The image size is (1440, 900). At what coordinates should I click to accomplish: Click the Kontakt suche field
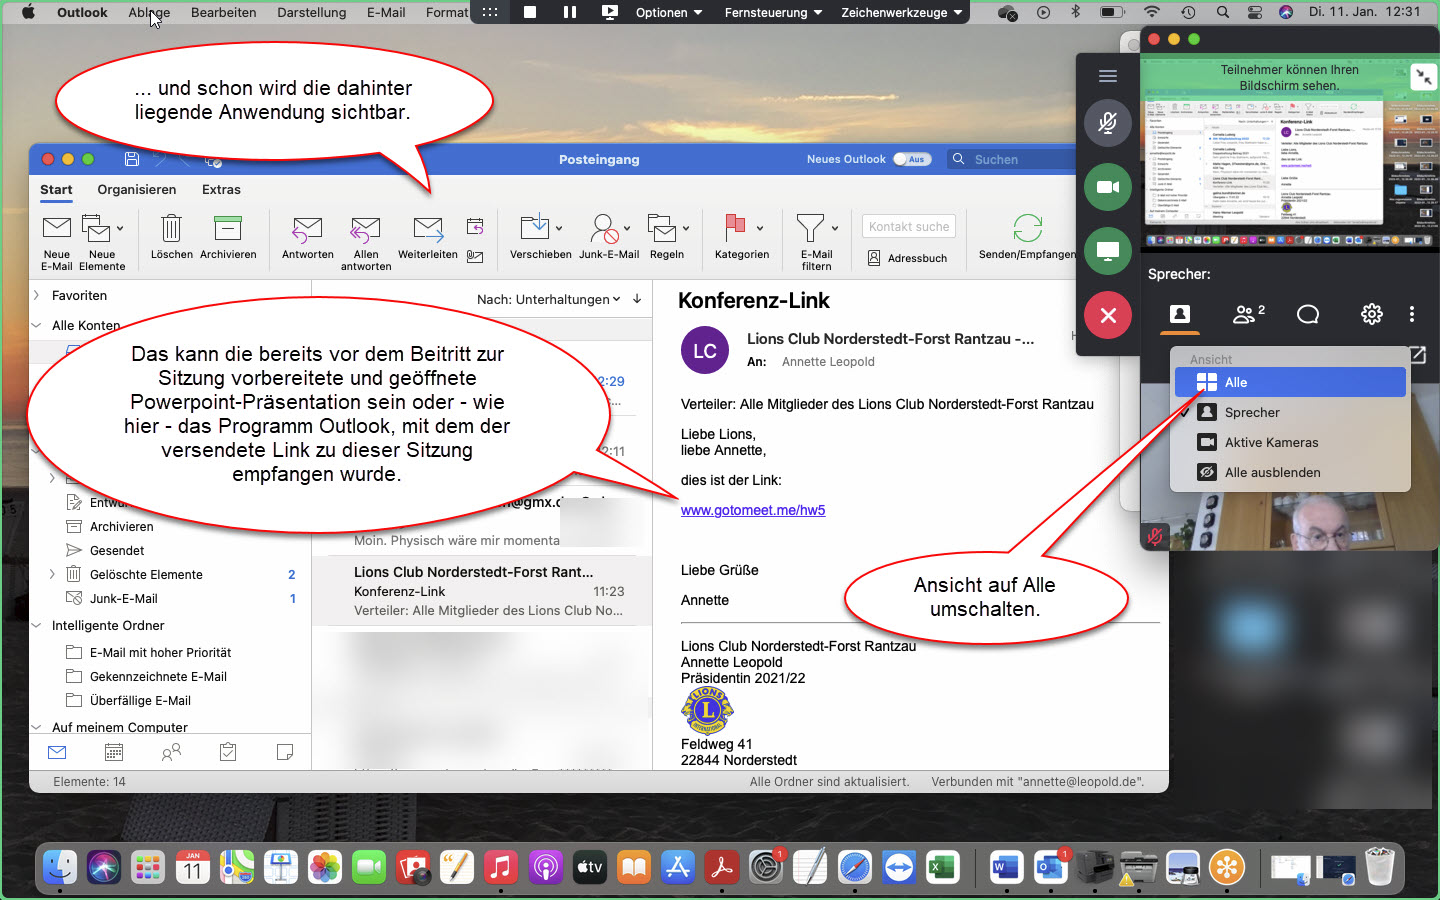coord(909,227)
